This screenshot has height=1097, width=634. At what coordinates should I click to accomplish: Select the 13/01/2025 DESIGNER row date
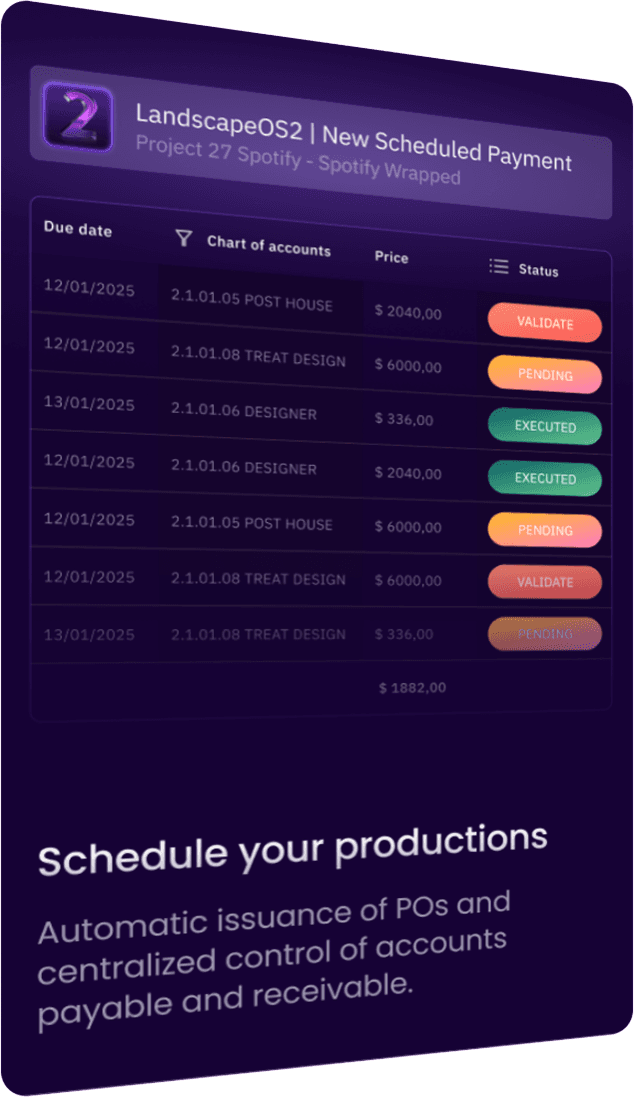pos(89,404)
